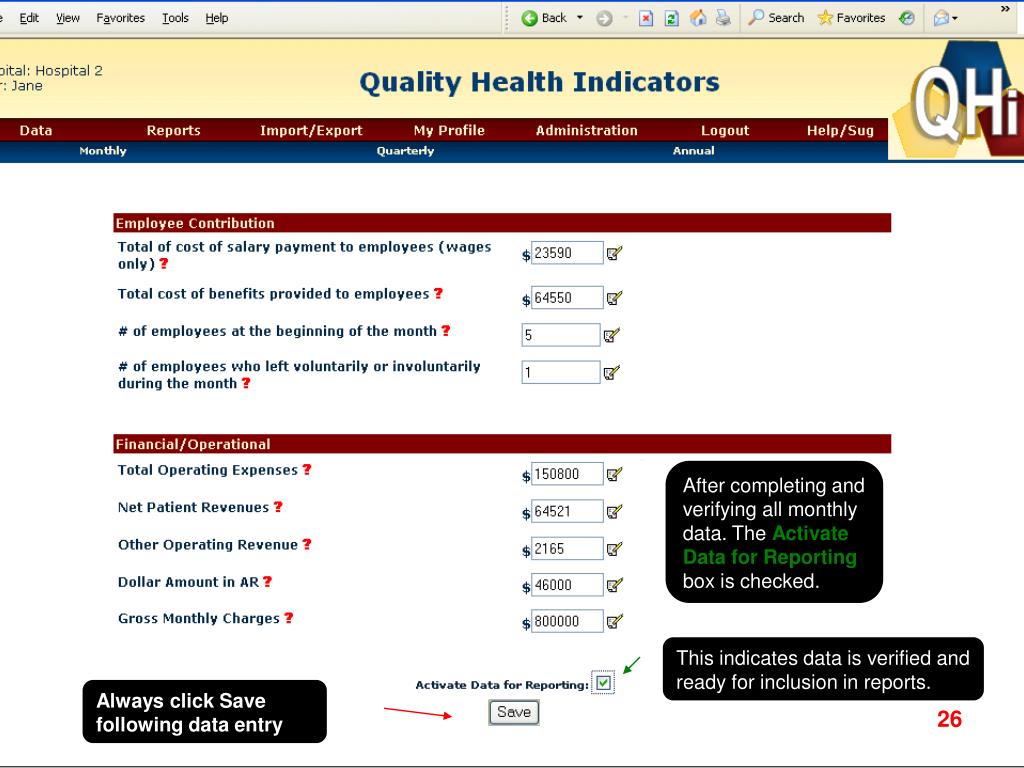Click the "Employee Contribution" section header text
The width and height of the screenshot is (1024, 768).
tap(195, 223)
